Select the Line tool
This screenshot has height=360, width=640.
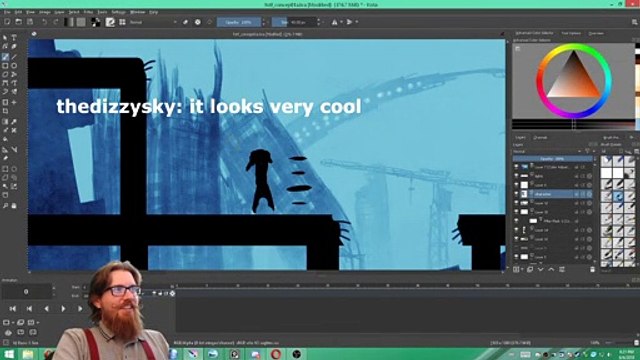point(14,57)
